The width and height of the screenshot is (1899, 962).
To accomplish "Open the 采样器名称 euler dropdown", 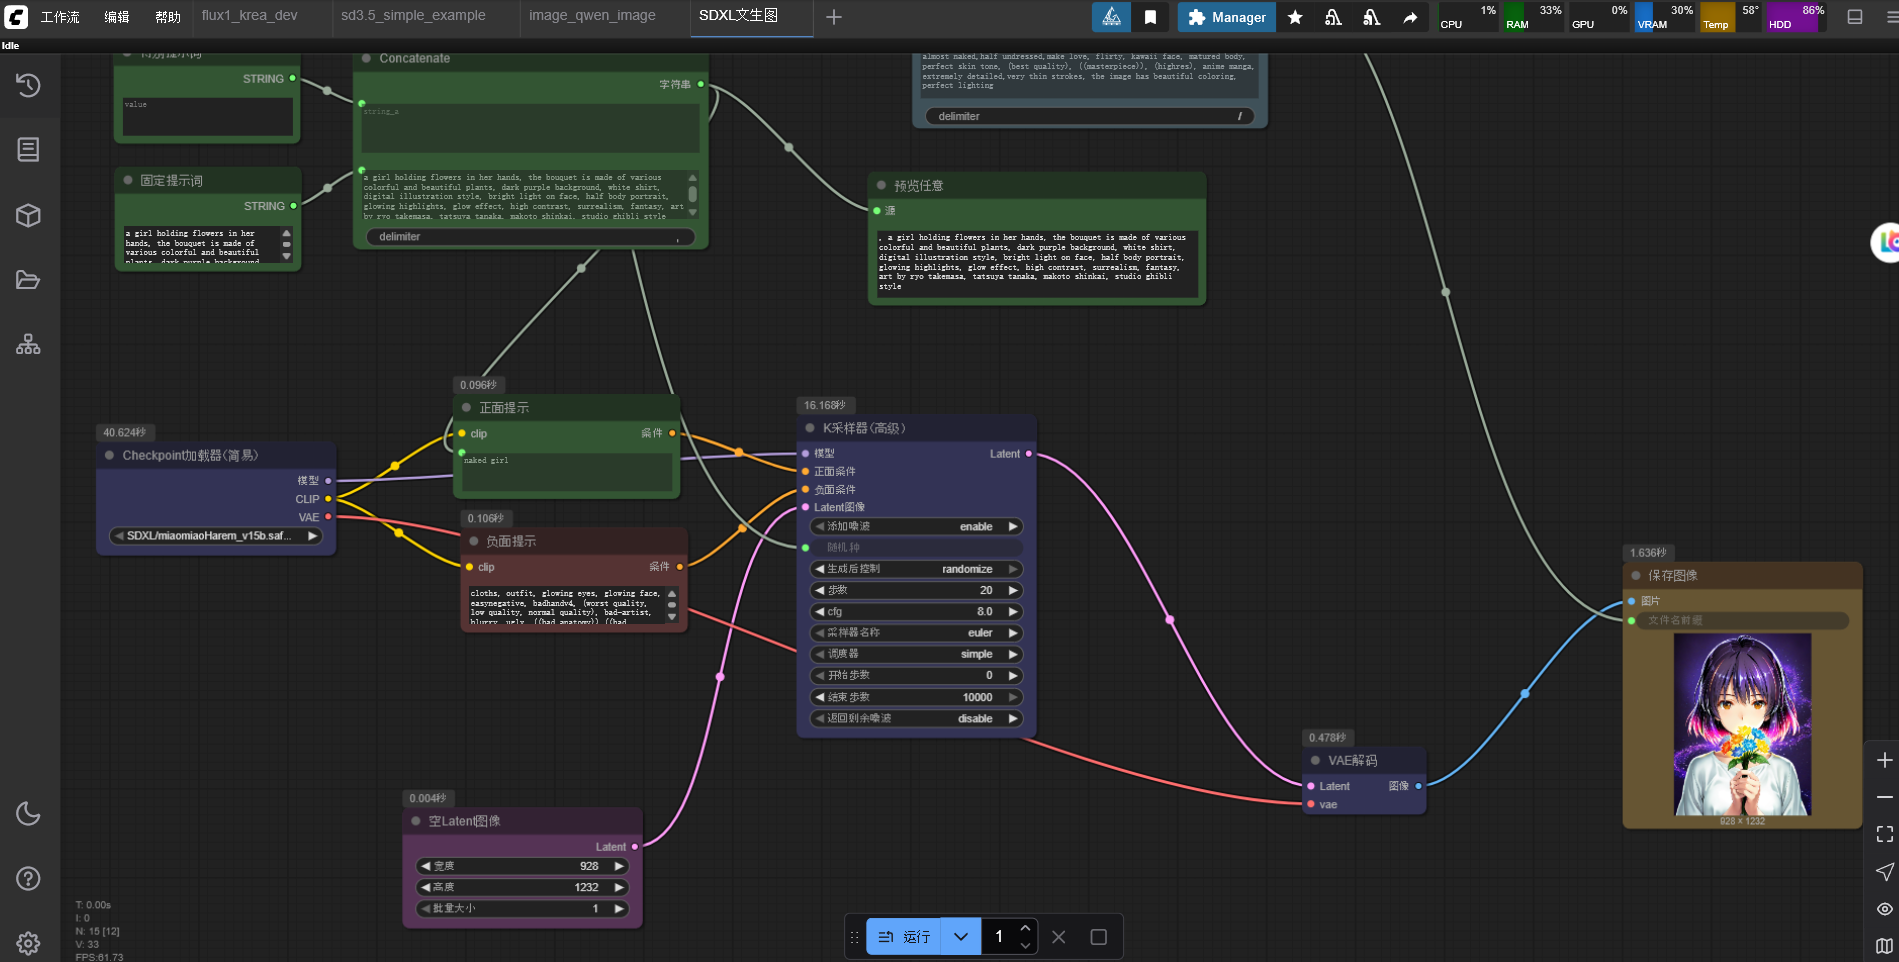I will pyautogui.click(x=916, y=633).
